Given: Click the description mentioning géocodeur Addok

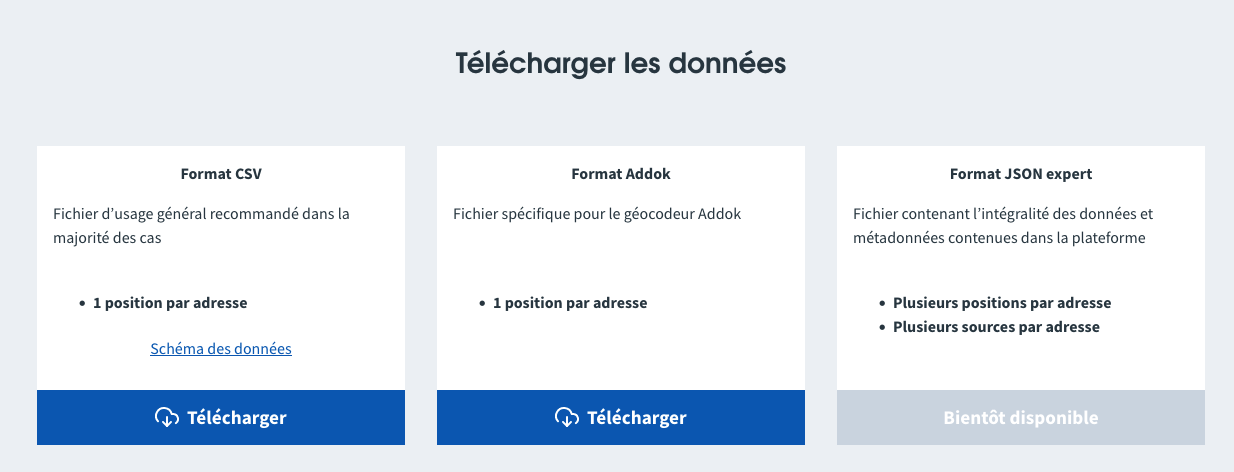Looking at the screenshot, I should 597,214.
